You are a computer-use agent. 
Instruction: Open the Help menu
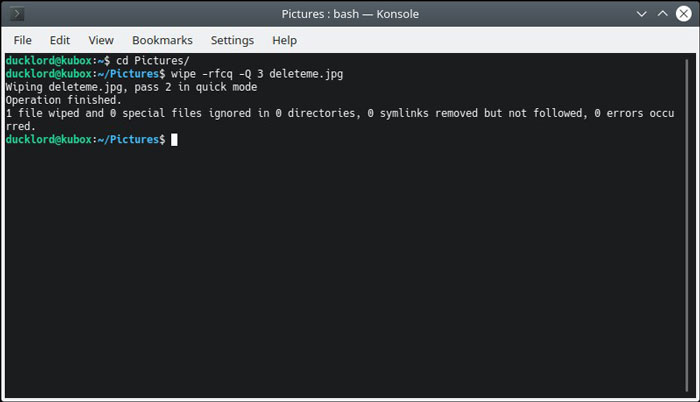click(284, 40)
